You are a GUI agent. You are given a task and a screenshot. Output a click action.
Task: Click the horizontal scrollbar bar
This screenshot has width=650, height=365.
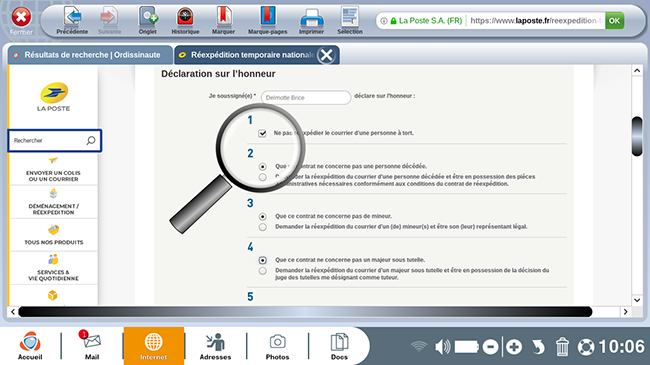(x=305, y=311)
